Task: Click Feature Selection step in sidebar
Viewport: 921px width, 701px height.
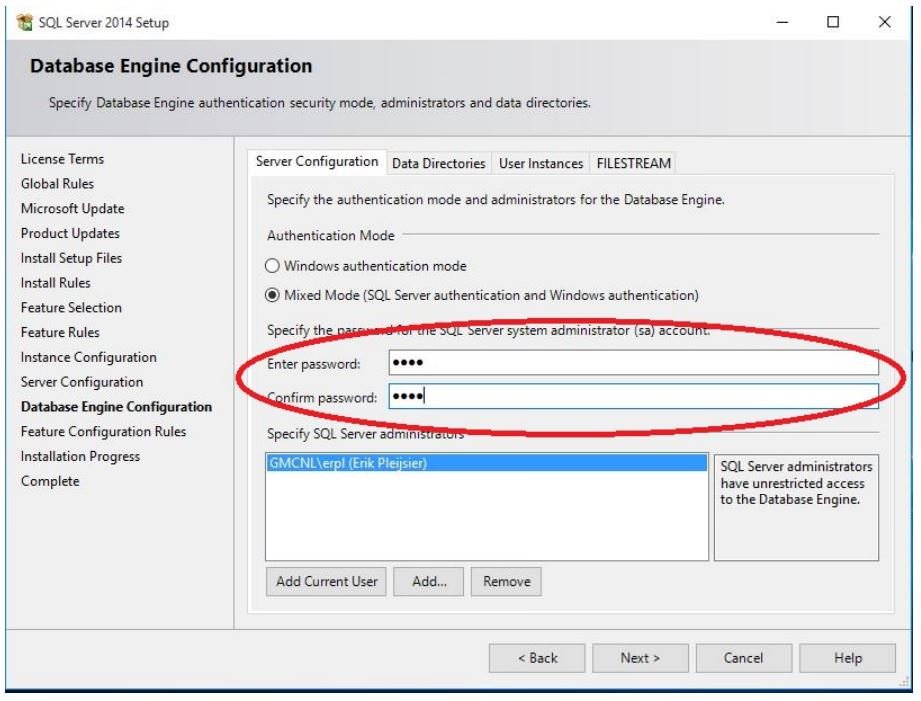Action: [71, 307]
